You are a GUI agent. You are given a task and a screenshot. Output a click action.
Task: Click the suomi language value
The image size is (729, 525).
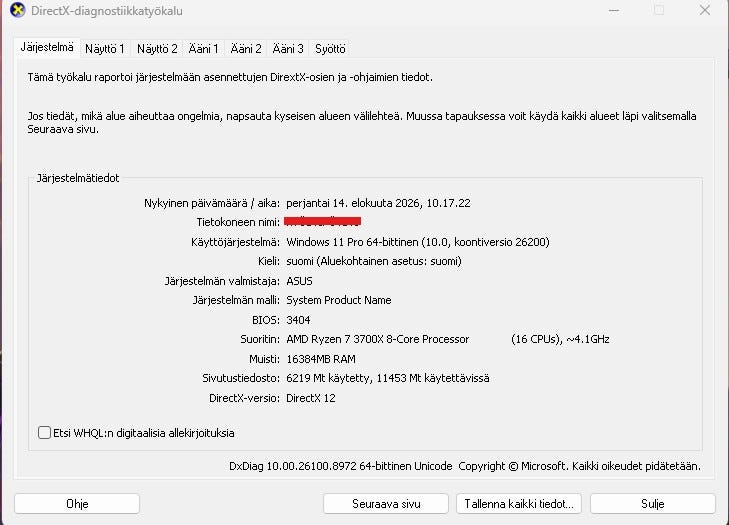tap(374, 261)
